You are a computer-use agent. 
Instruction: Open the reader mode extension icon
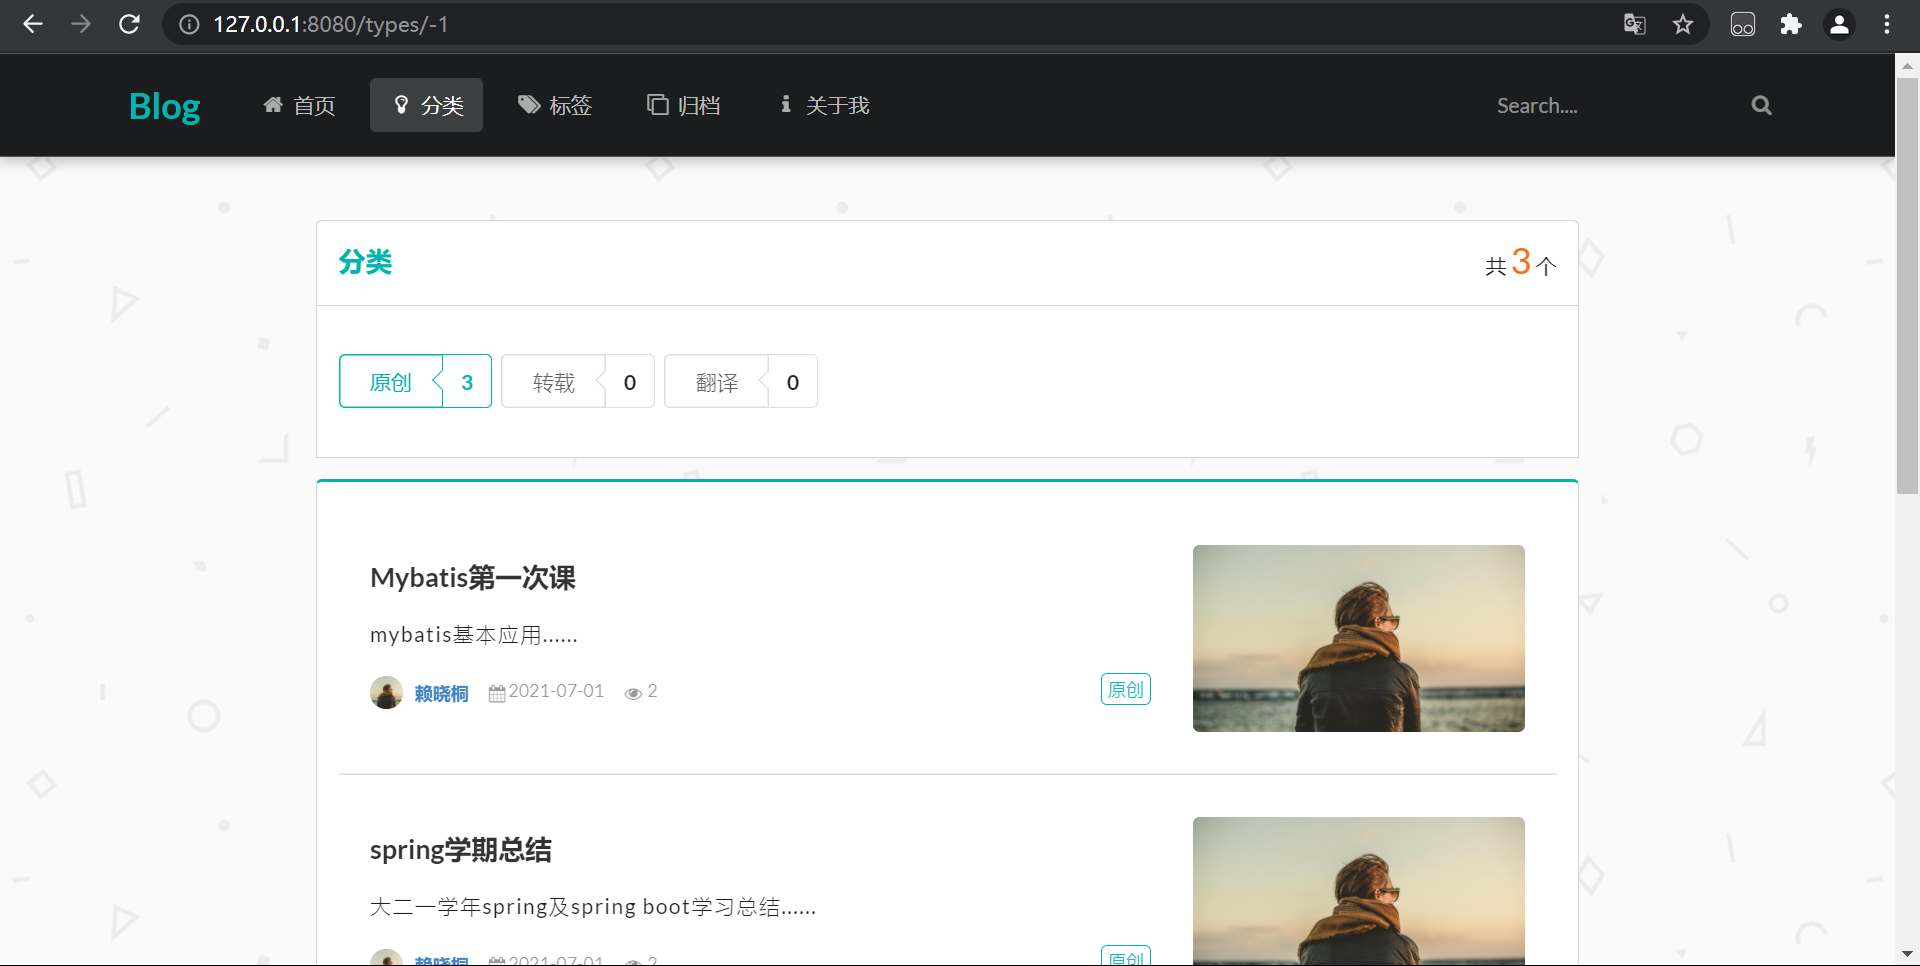[1743, 24]
